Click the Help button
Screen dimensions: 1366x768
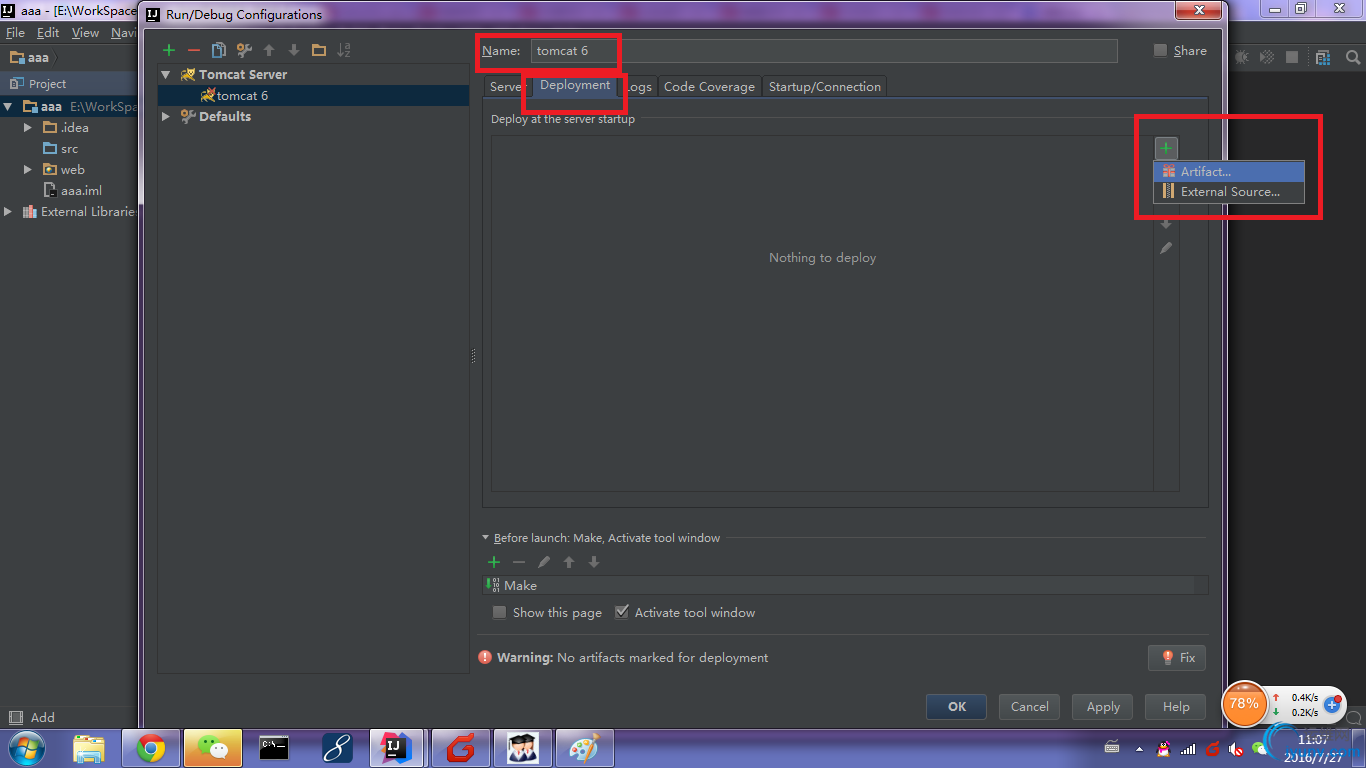pos(1176,707)
